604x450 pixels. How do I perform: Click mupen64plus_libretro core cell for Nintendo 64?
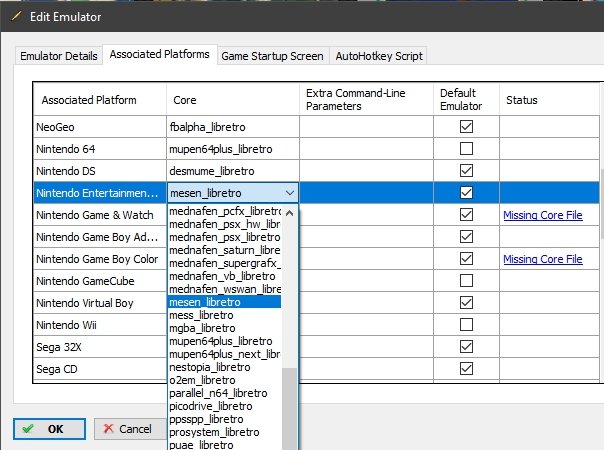[x=233, y=149]
